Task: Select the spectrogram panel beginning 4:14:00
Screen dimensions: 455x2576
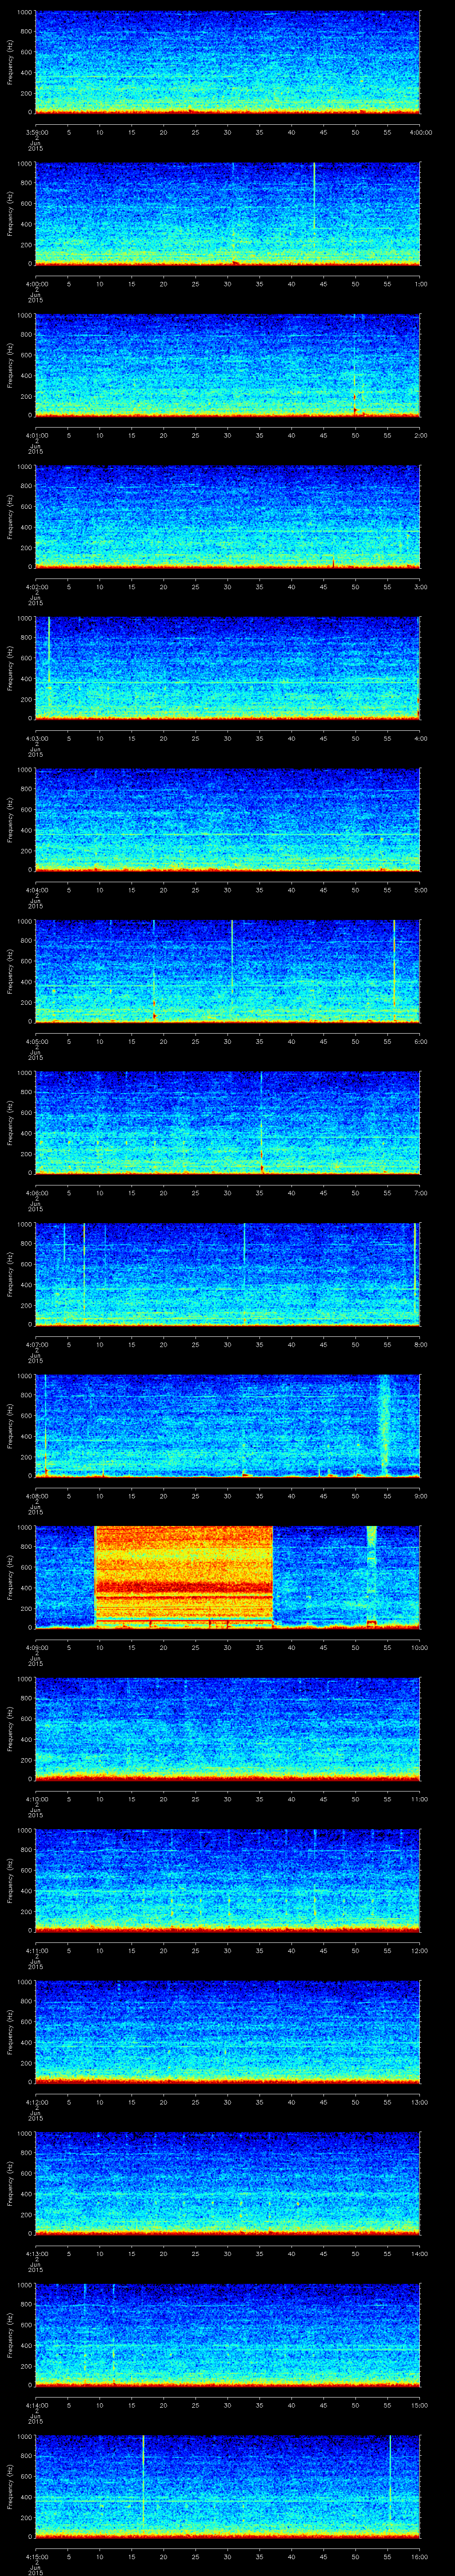Action: pyautogui.click(x=228, y=2335)
